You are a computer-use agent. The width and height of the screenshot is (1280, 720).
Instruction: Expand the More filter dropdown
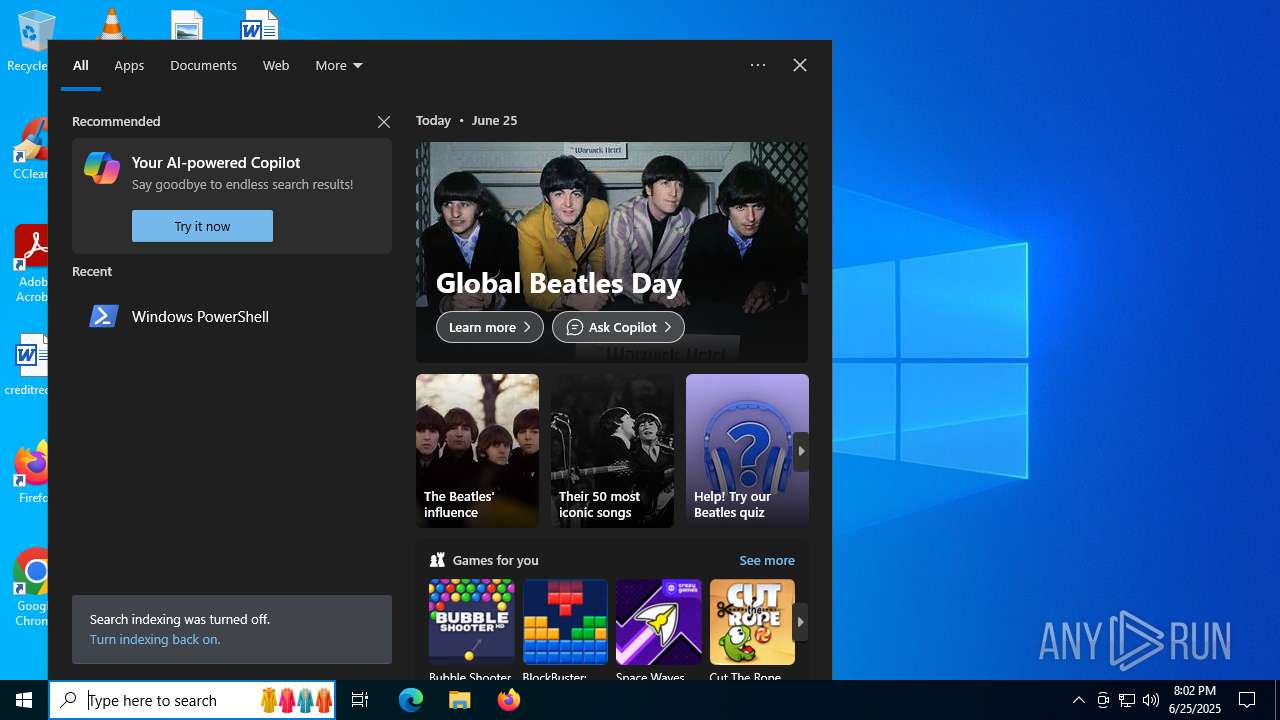[x=339, y=65]
